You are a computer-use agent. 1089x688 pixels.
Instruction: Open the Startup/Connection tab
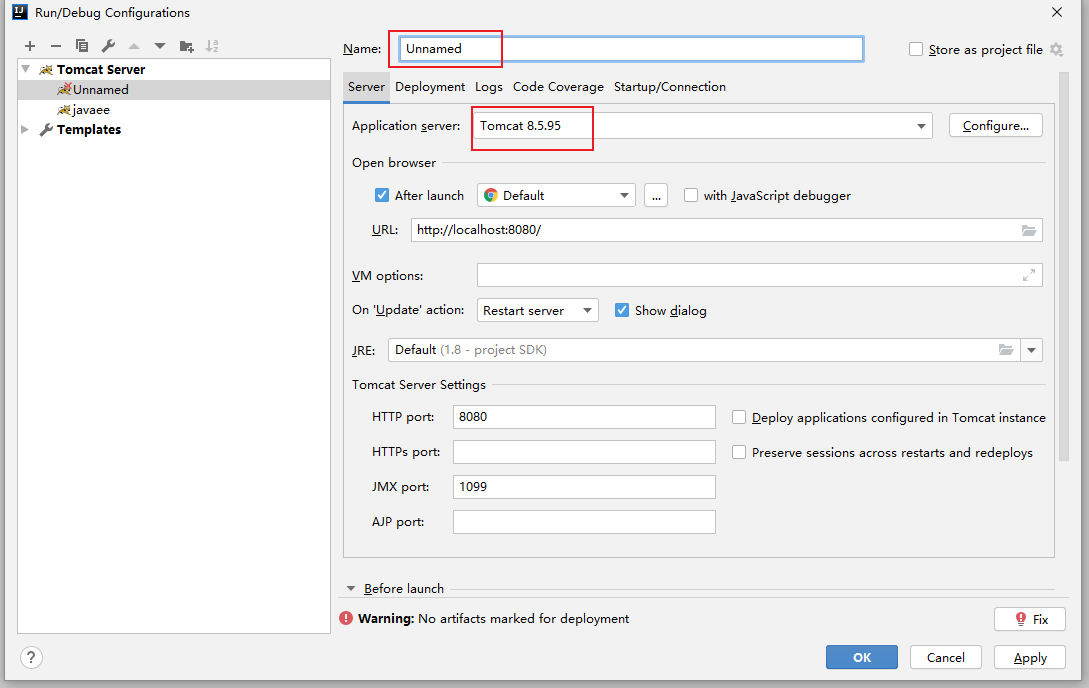[670, 87]
